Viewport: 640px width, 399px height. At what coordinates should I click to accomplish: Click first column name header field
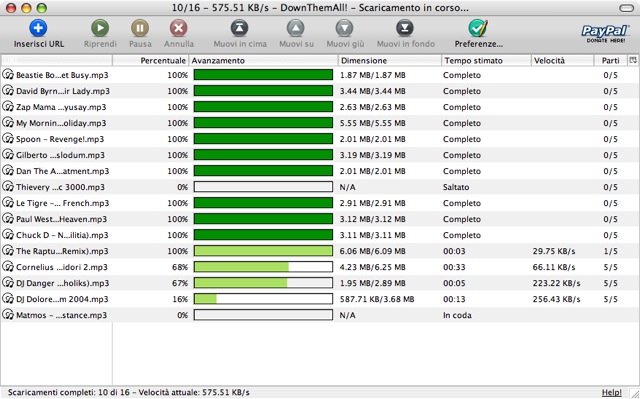point(56,60)
